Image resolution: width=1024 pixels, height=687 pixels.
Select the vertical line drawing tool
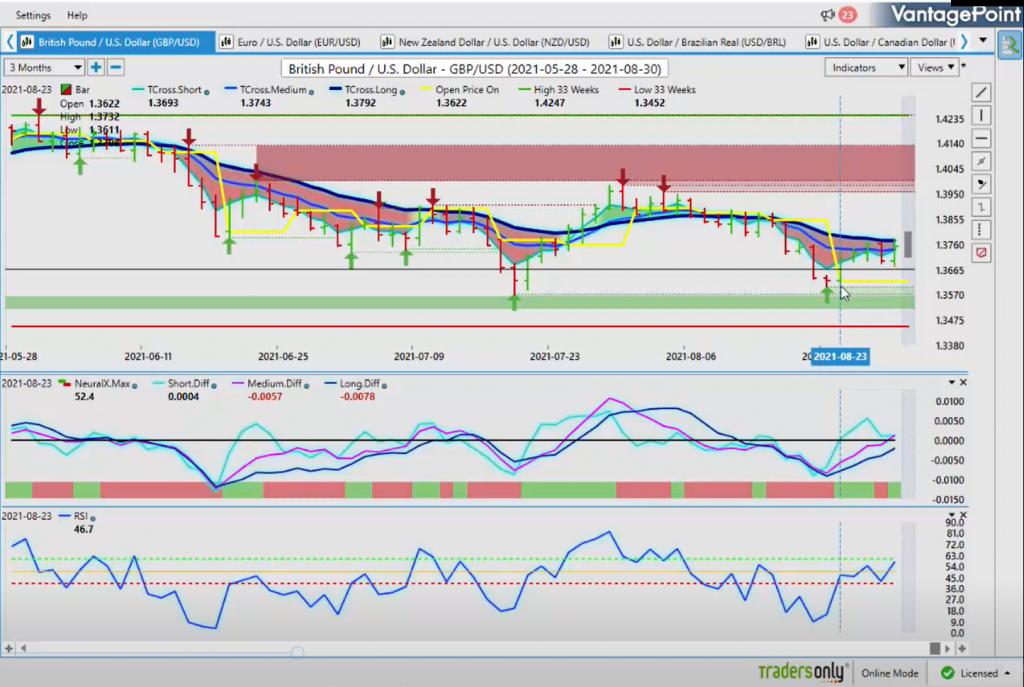click(x=981, y=116)
